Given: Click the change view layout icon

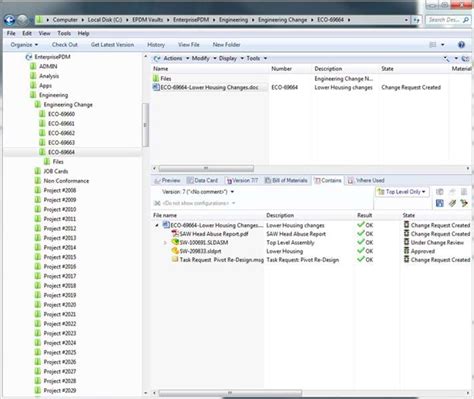Looking at the screenshot, I should tap(433, 45).
